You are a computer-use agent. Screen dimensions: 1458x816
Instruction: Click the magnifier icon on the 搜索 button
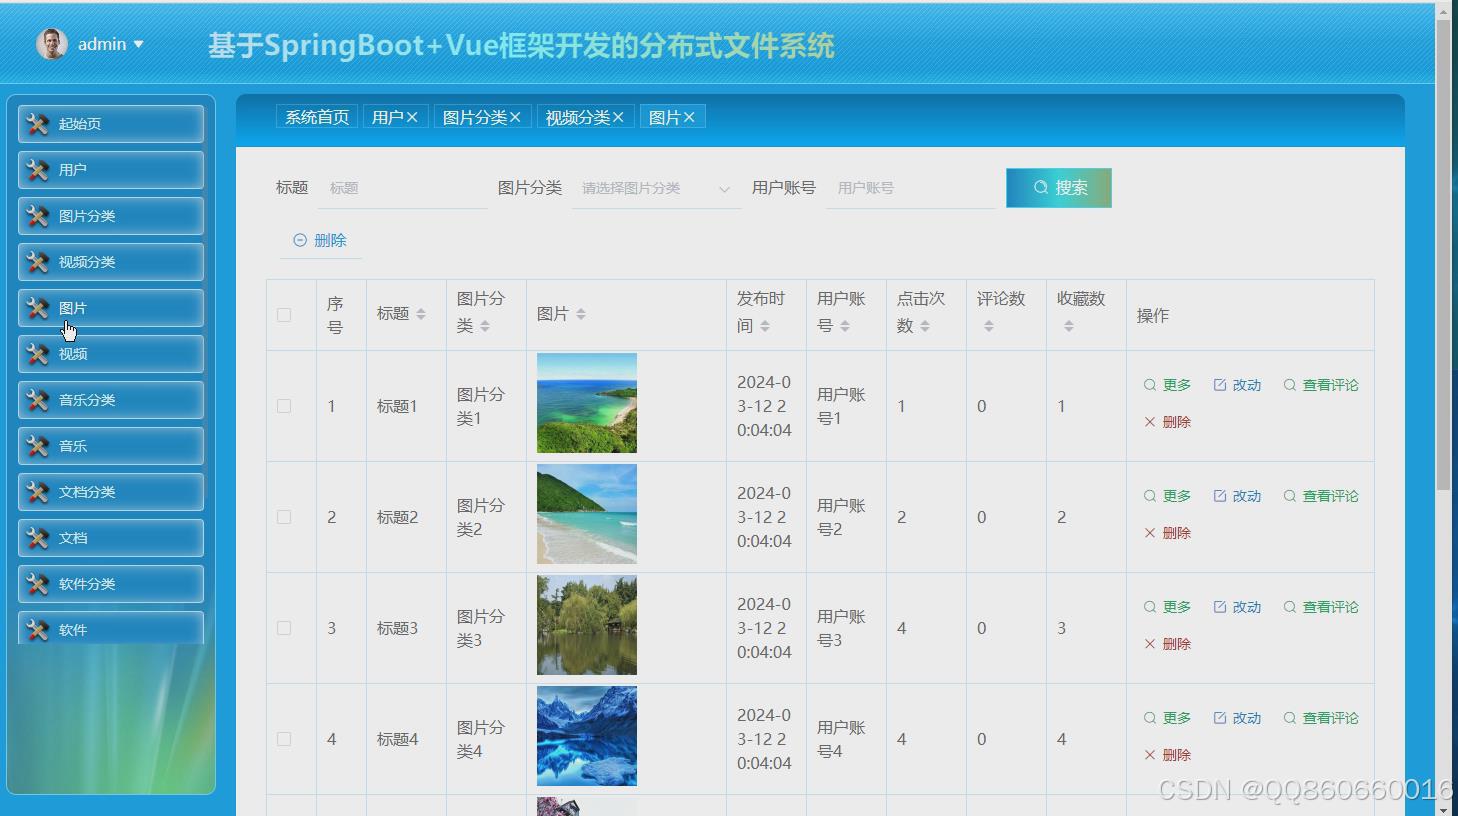pyautogui.click(x=1040, y=187)
